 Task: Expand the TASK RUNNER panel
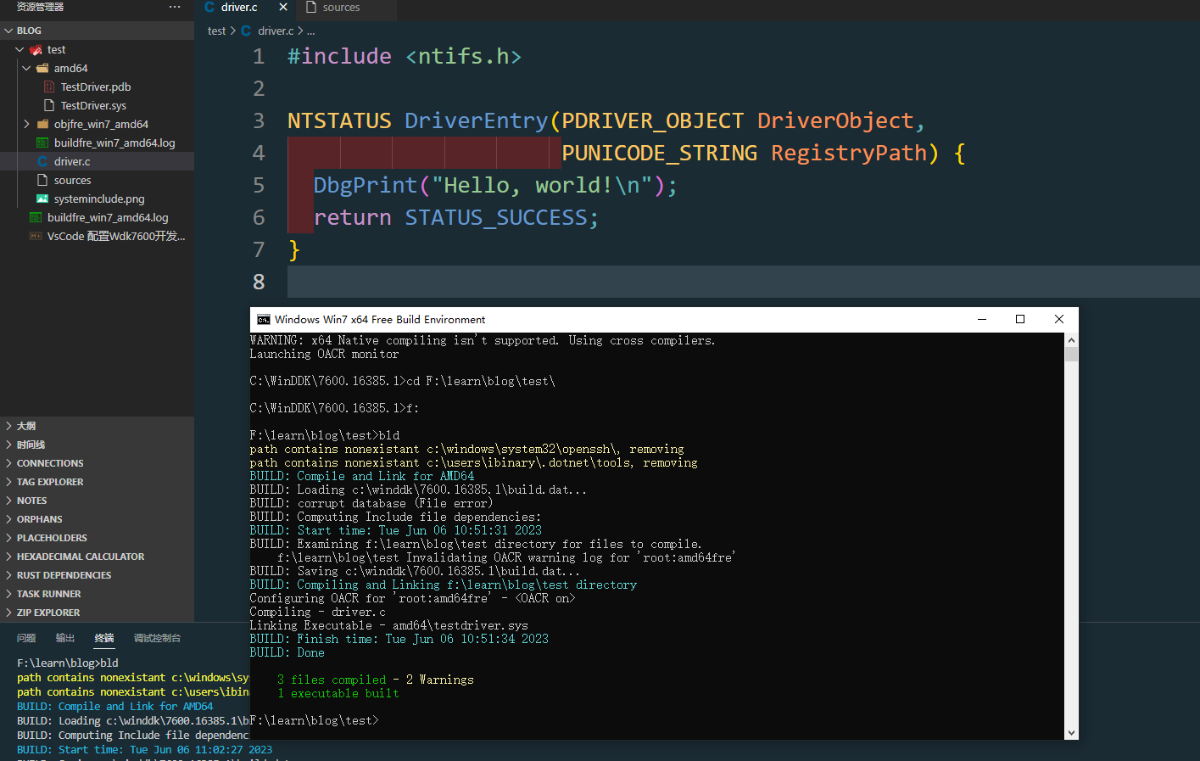97,594
